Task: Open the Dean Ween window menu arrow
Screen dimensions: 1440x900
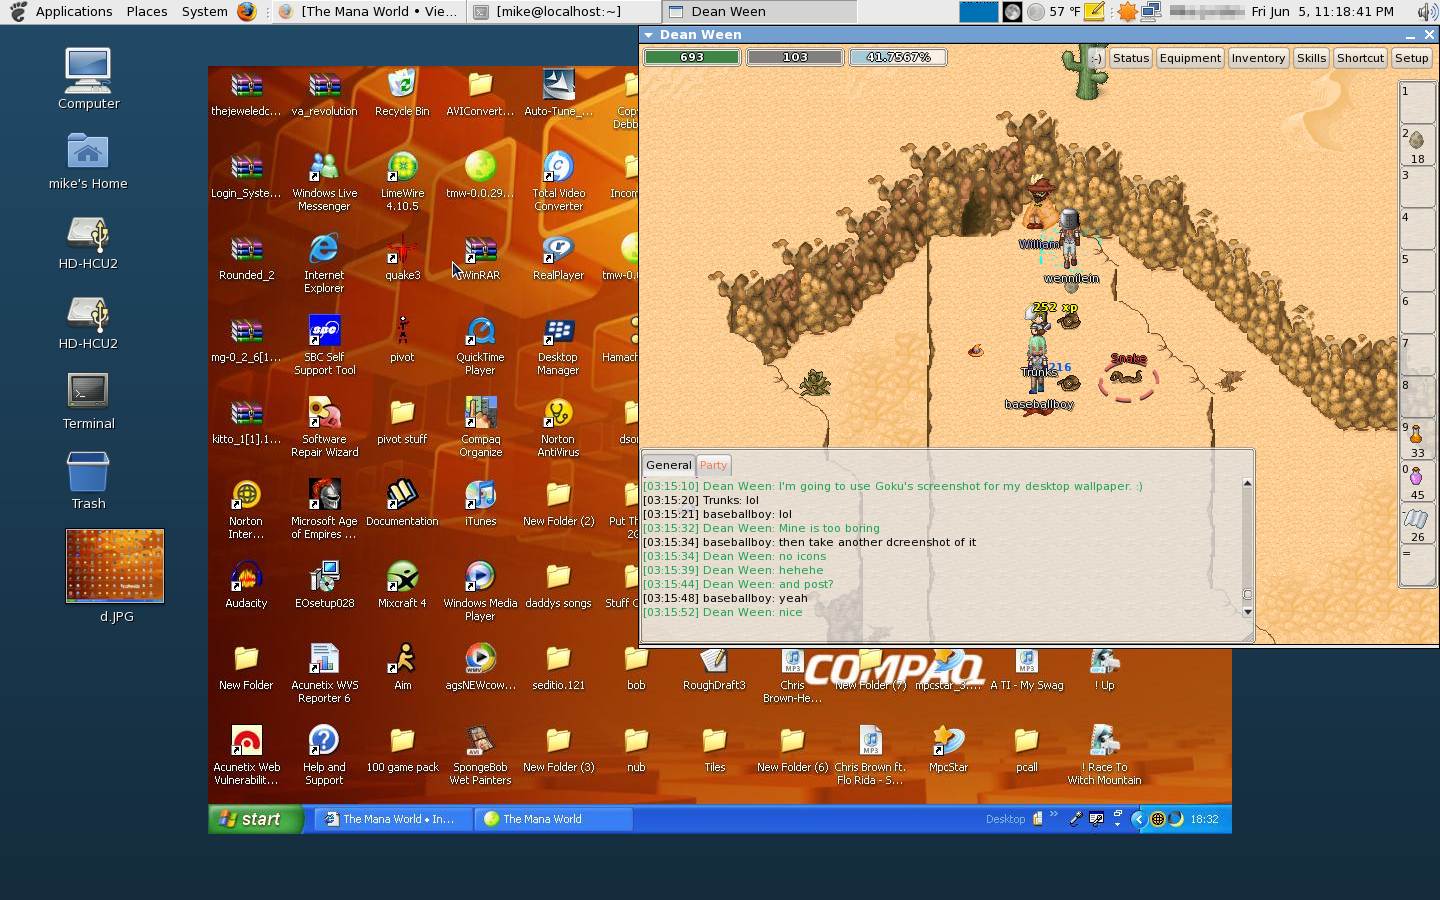Action: point(648,34)
